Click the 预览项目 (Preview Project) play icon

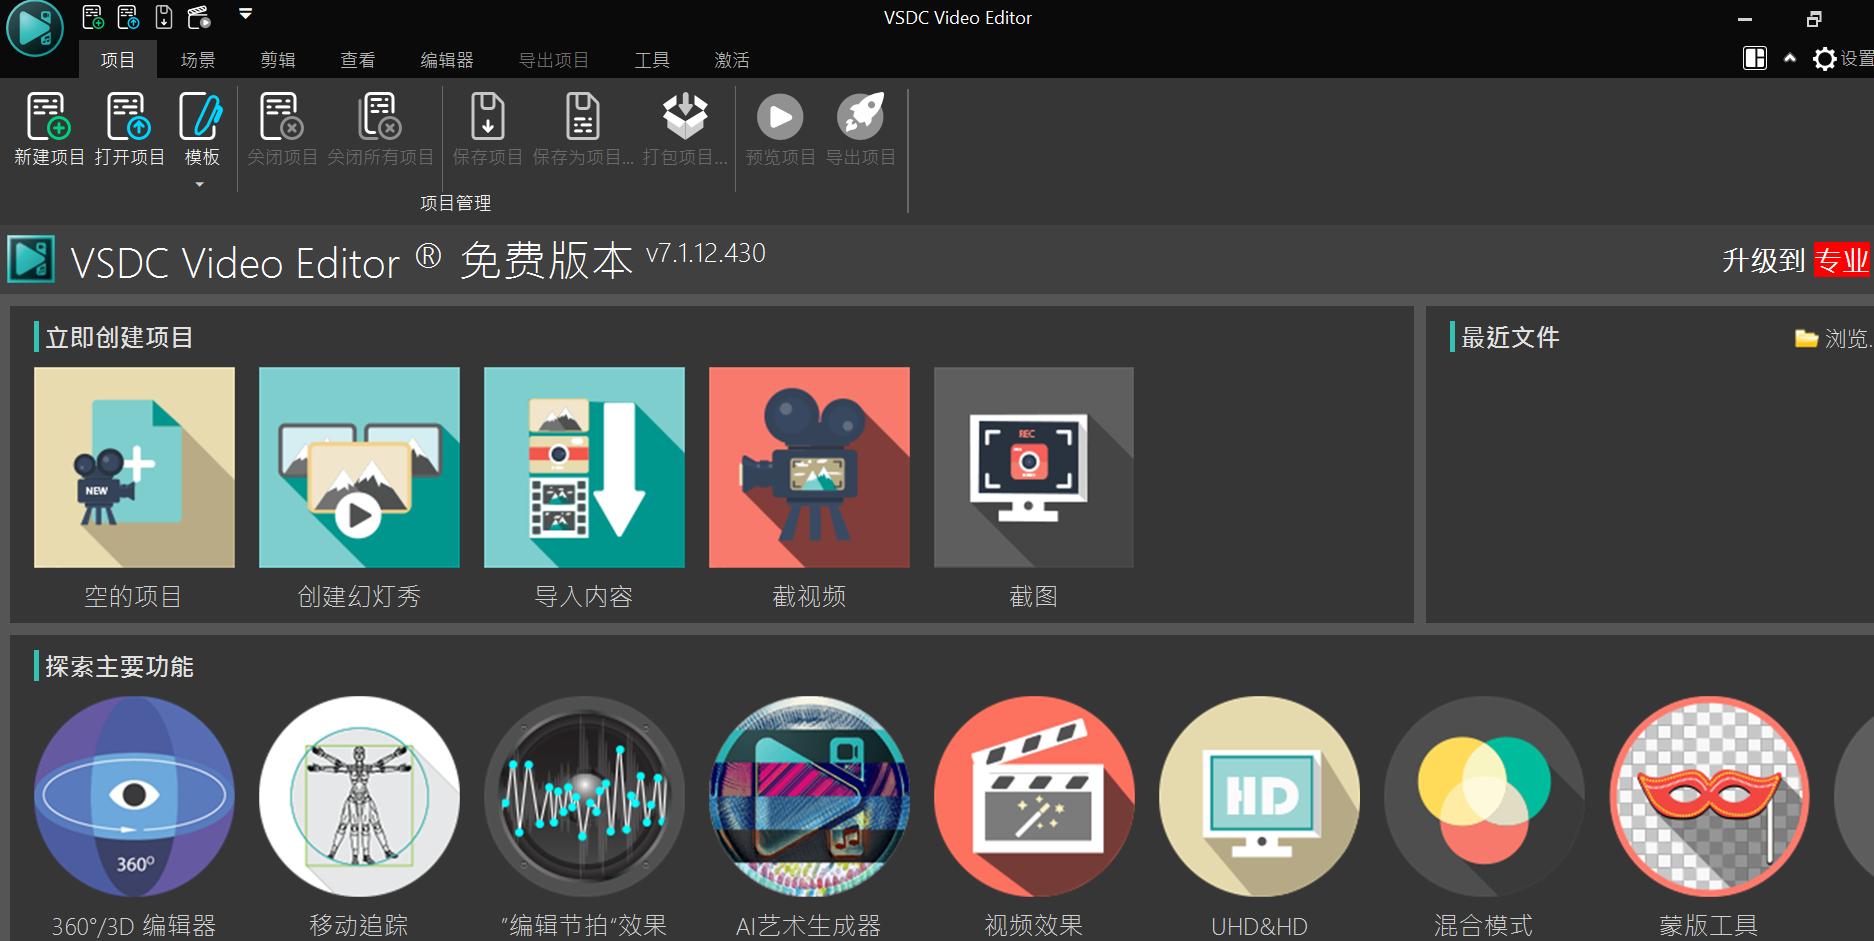(780, 117)
